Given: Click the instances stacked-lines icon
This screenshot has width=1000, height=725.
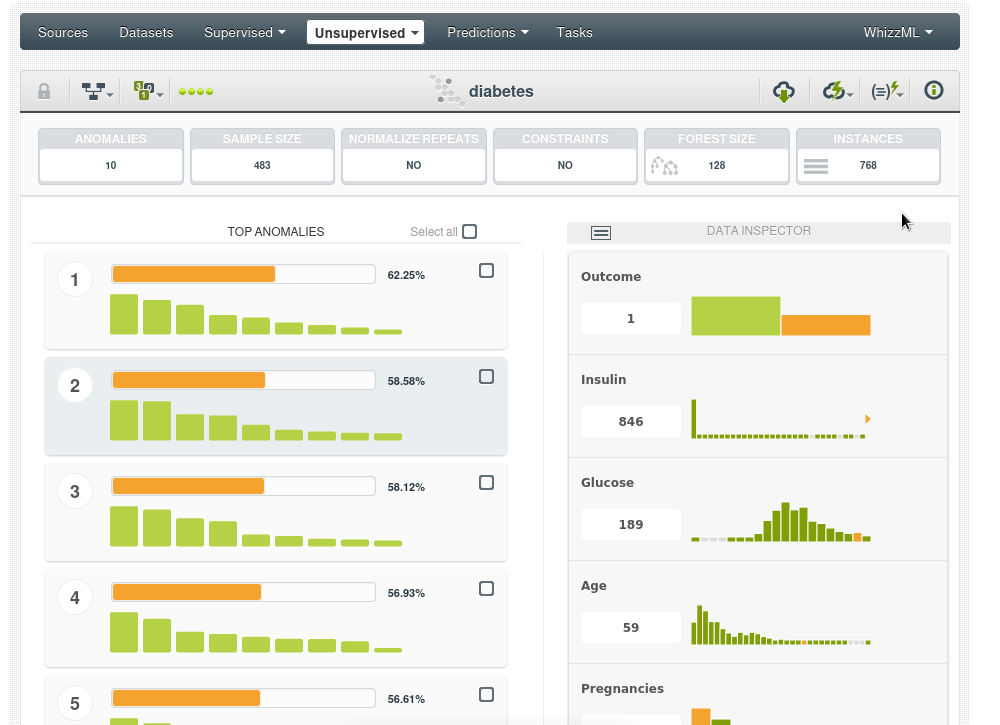Looking at the screenshot, I should (816, 166).
